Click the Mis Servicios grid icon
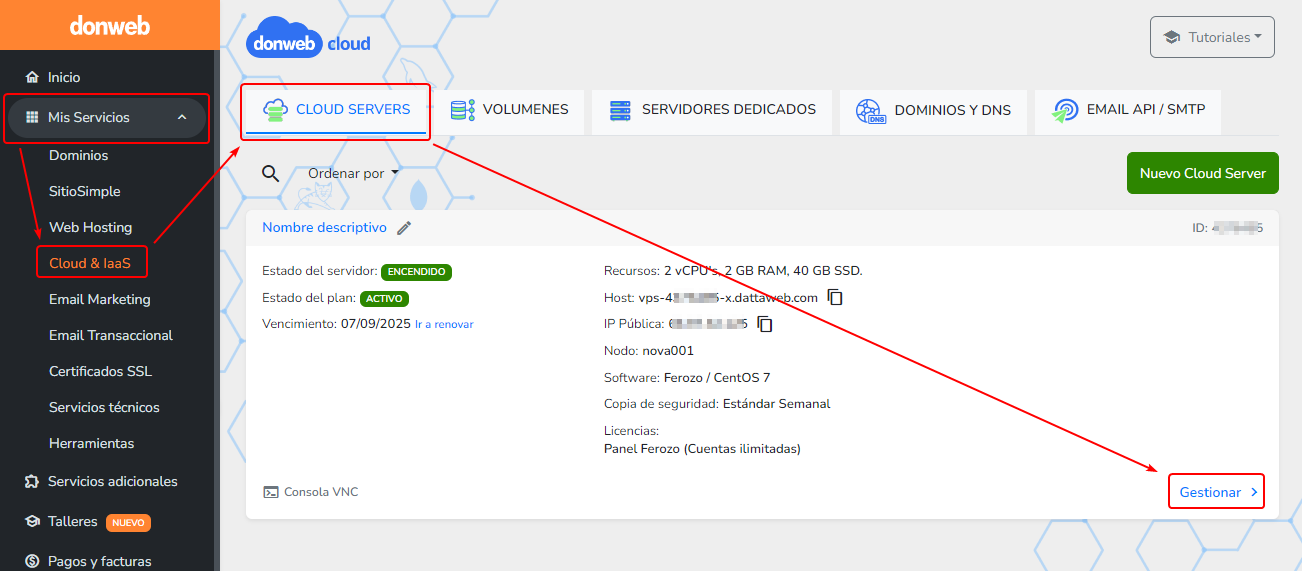The width and height of the screenshot is (1302, 571). pyautogui.click(x=32, y=117)
